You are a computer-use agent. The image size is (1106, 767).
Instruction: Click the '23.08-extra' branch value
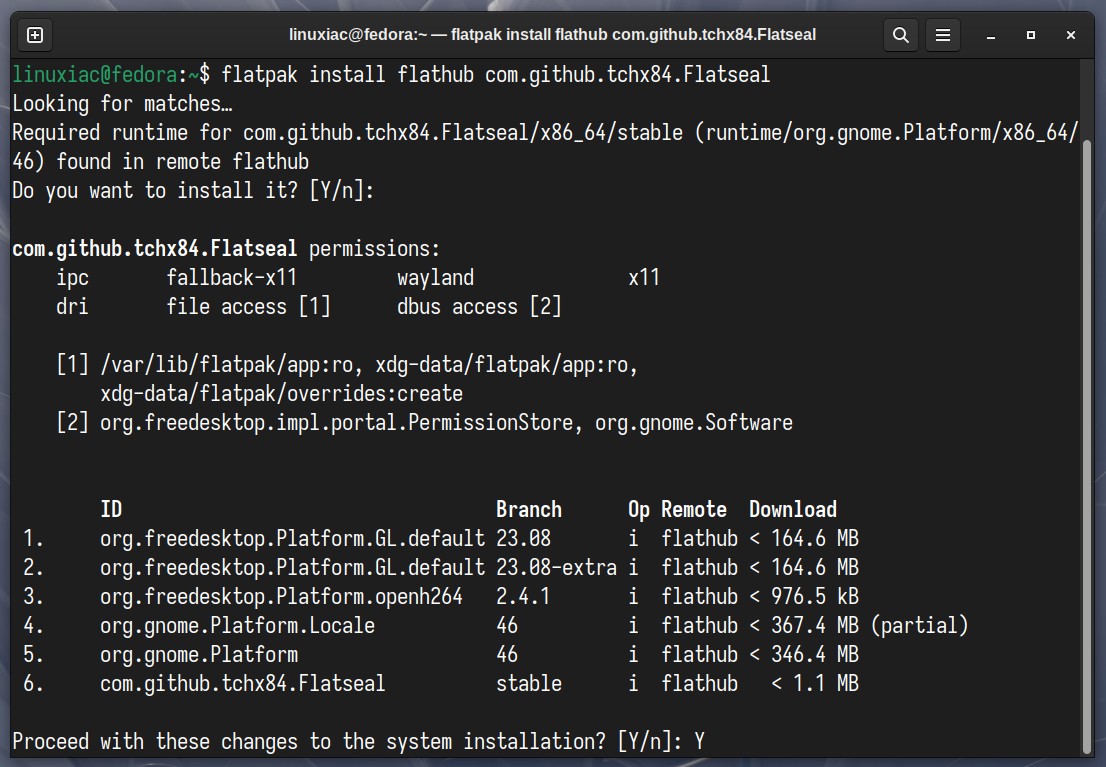point(556,567)
